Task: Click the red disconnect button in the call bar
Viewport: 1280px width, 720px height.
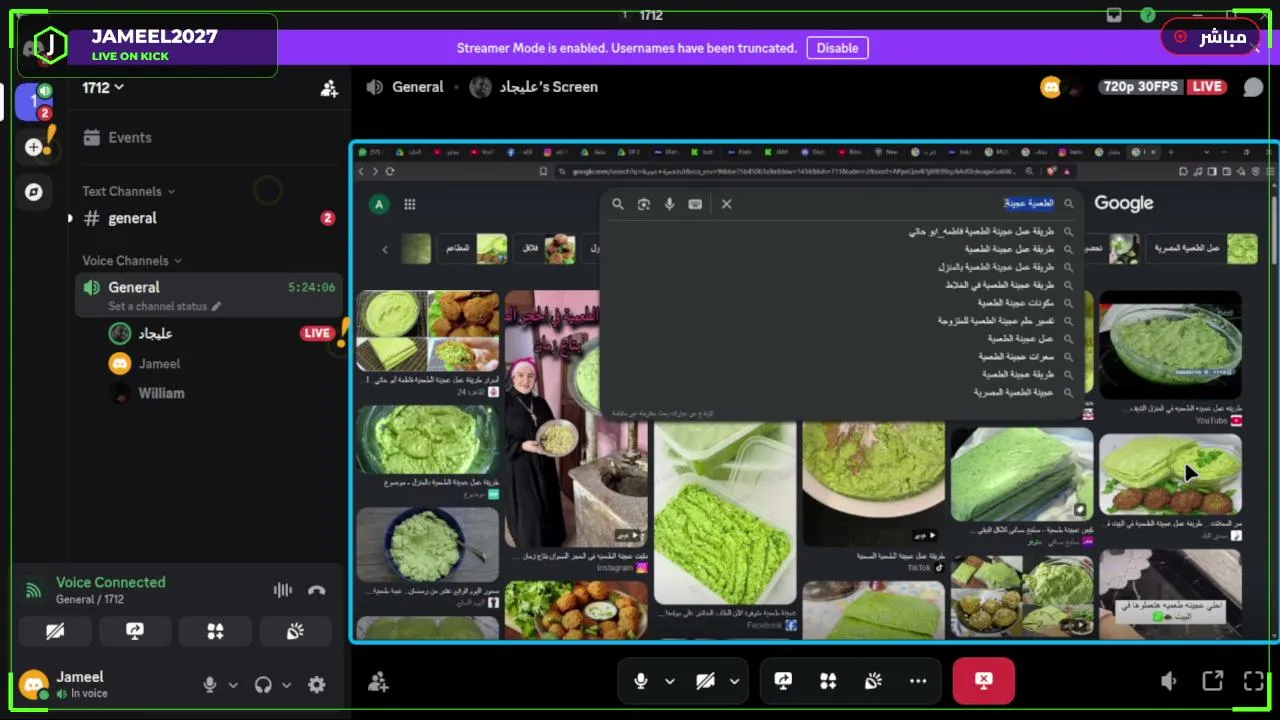Action: pos(984,681)
